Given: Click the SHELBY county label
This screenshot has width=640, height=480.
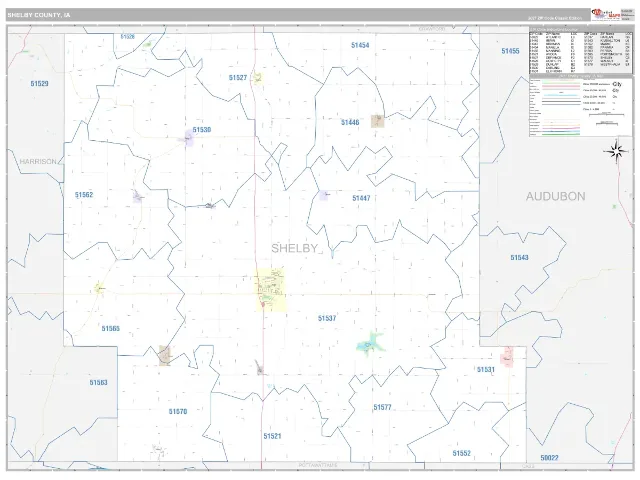Looking at the screenshot, I should pyautogui.click(x=294, y=248).
